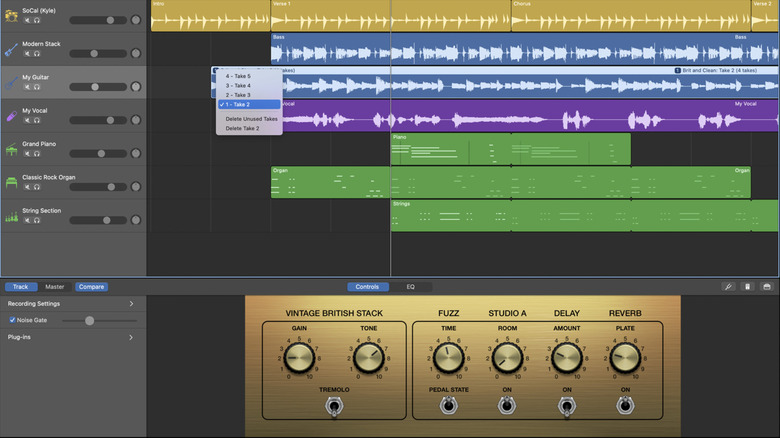
Task: Adjust the Noise Gate slider
Action: [89, 320]
